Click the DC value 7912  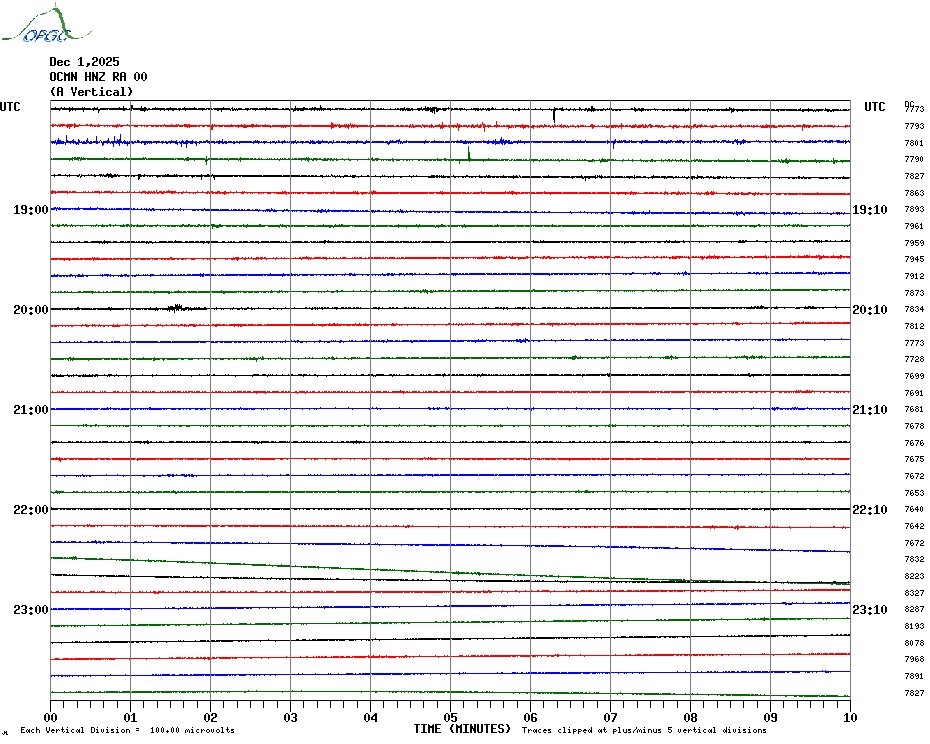click(x=914, y=276)
